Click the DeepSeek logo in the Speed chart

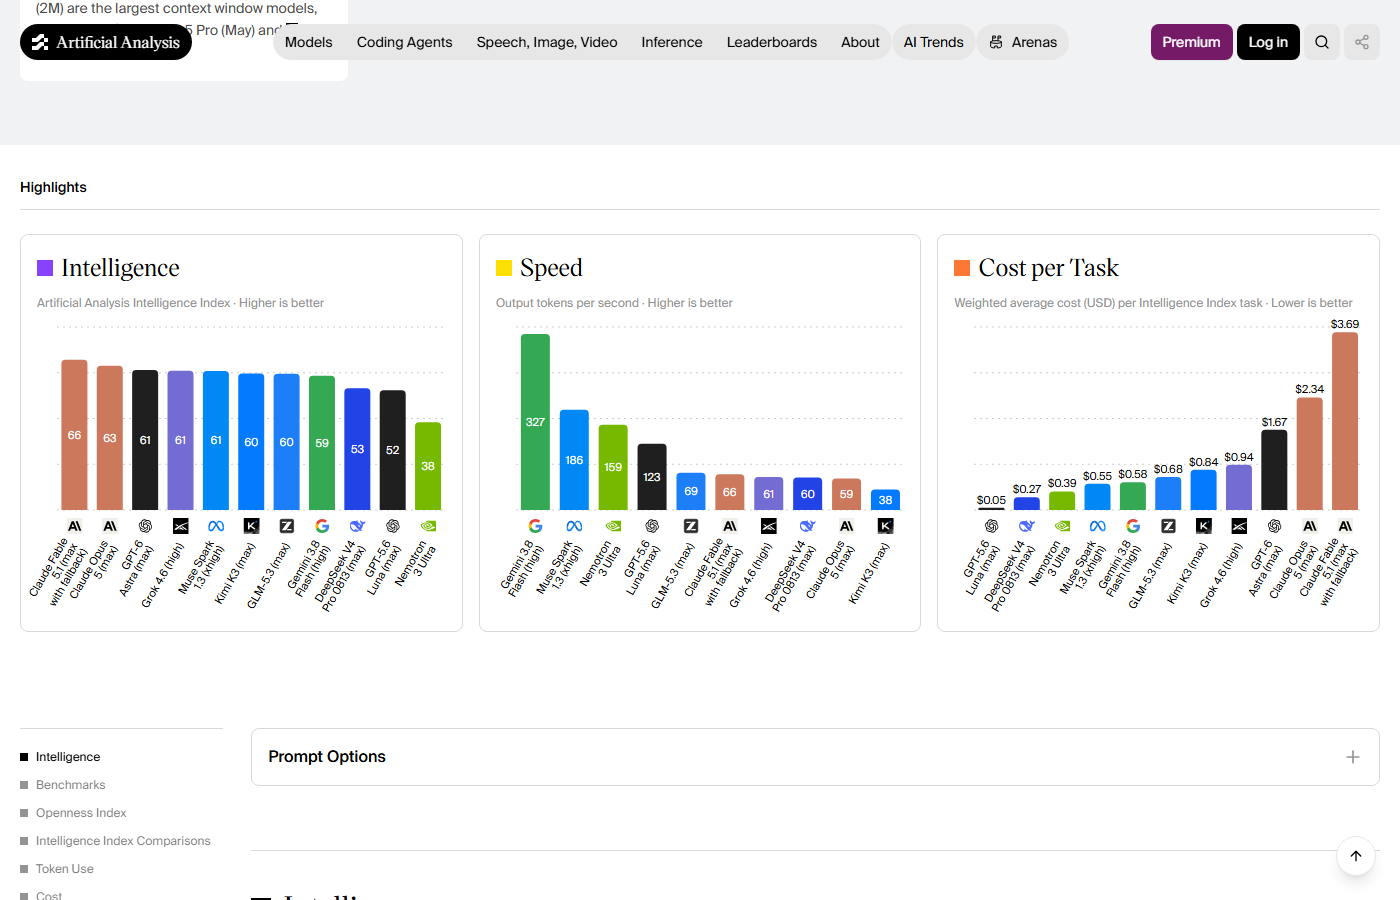tap(808, 526)
